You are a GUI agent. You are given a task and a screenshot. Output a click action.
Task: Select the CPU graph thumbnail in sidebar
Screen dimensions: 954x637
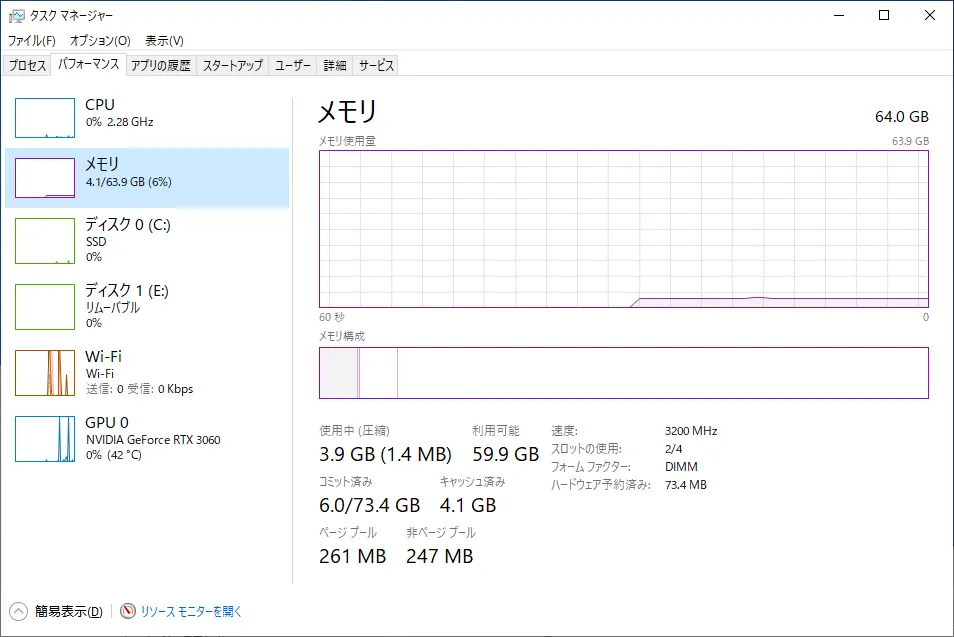point(45,117)
